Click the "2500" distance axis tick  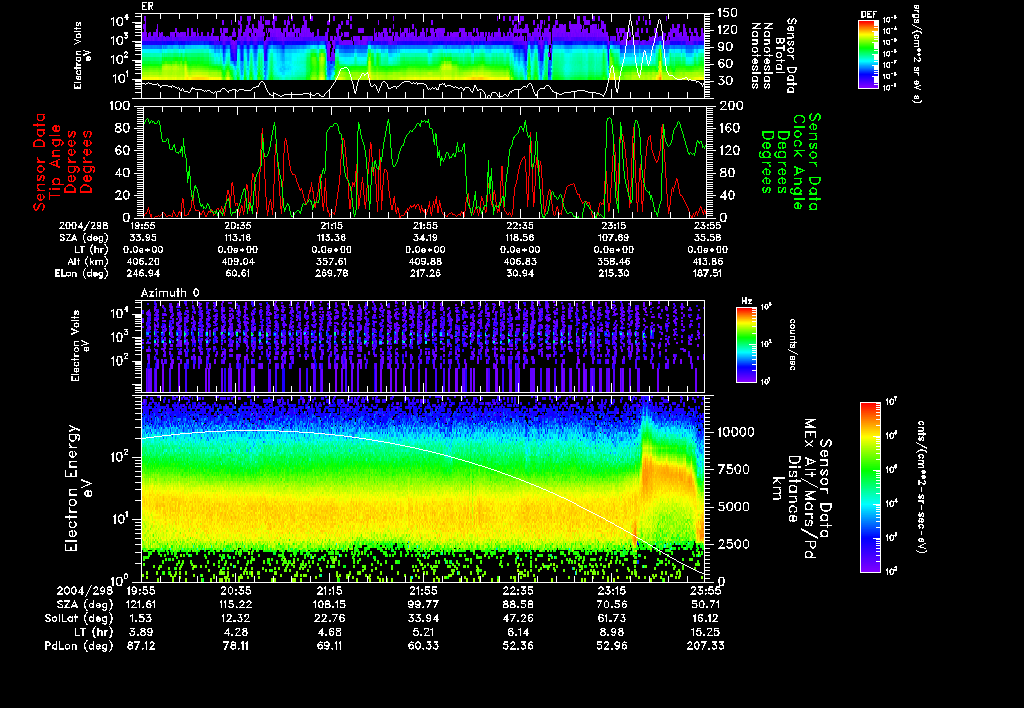point(733,544)
